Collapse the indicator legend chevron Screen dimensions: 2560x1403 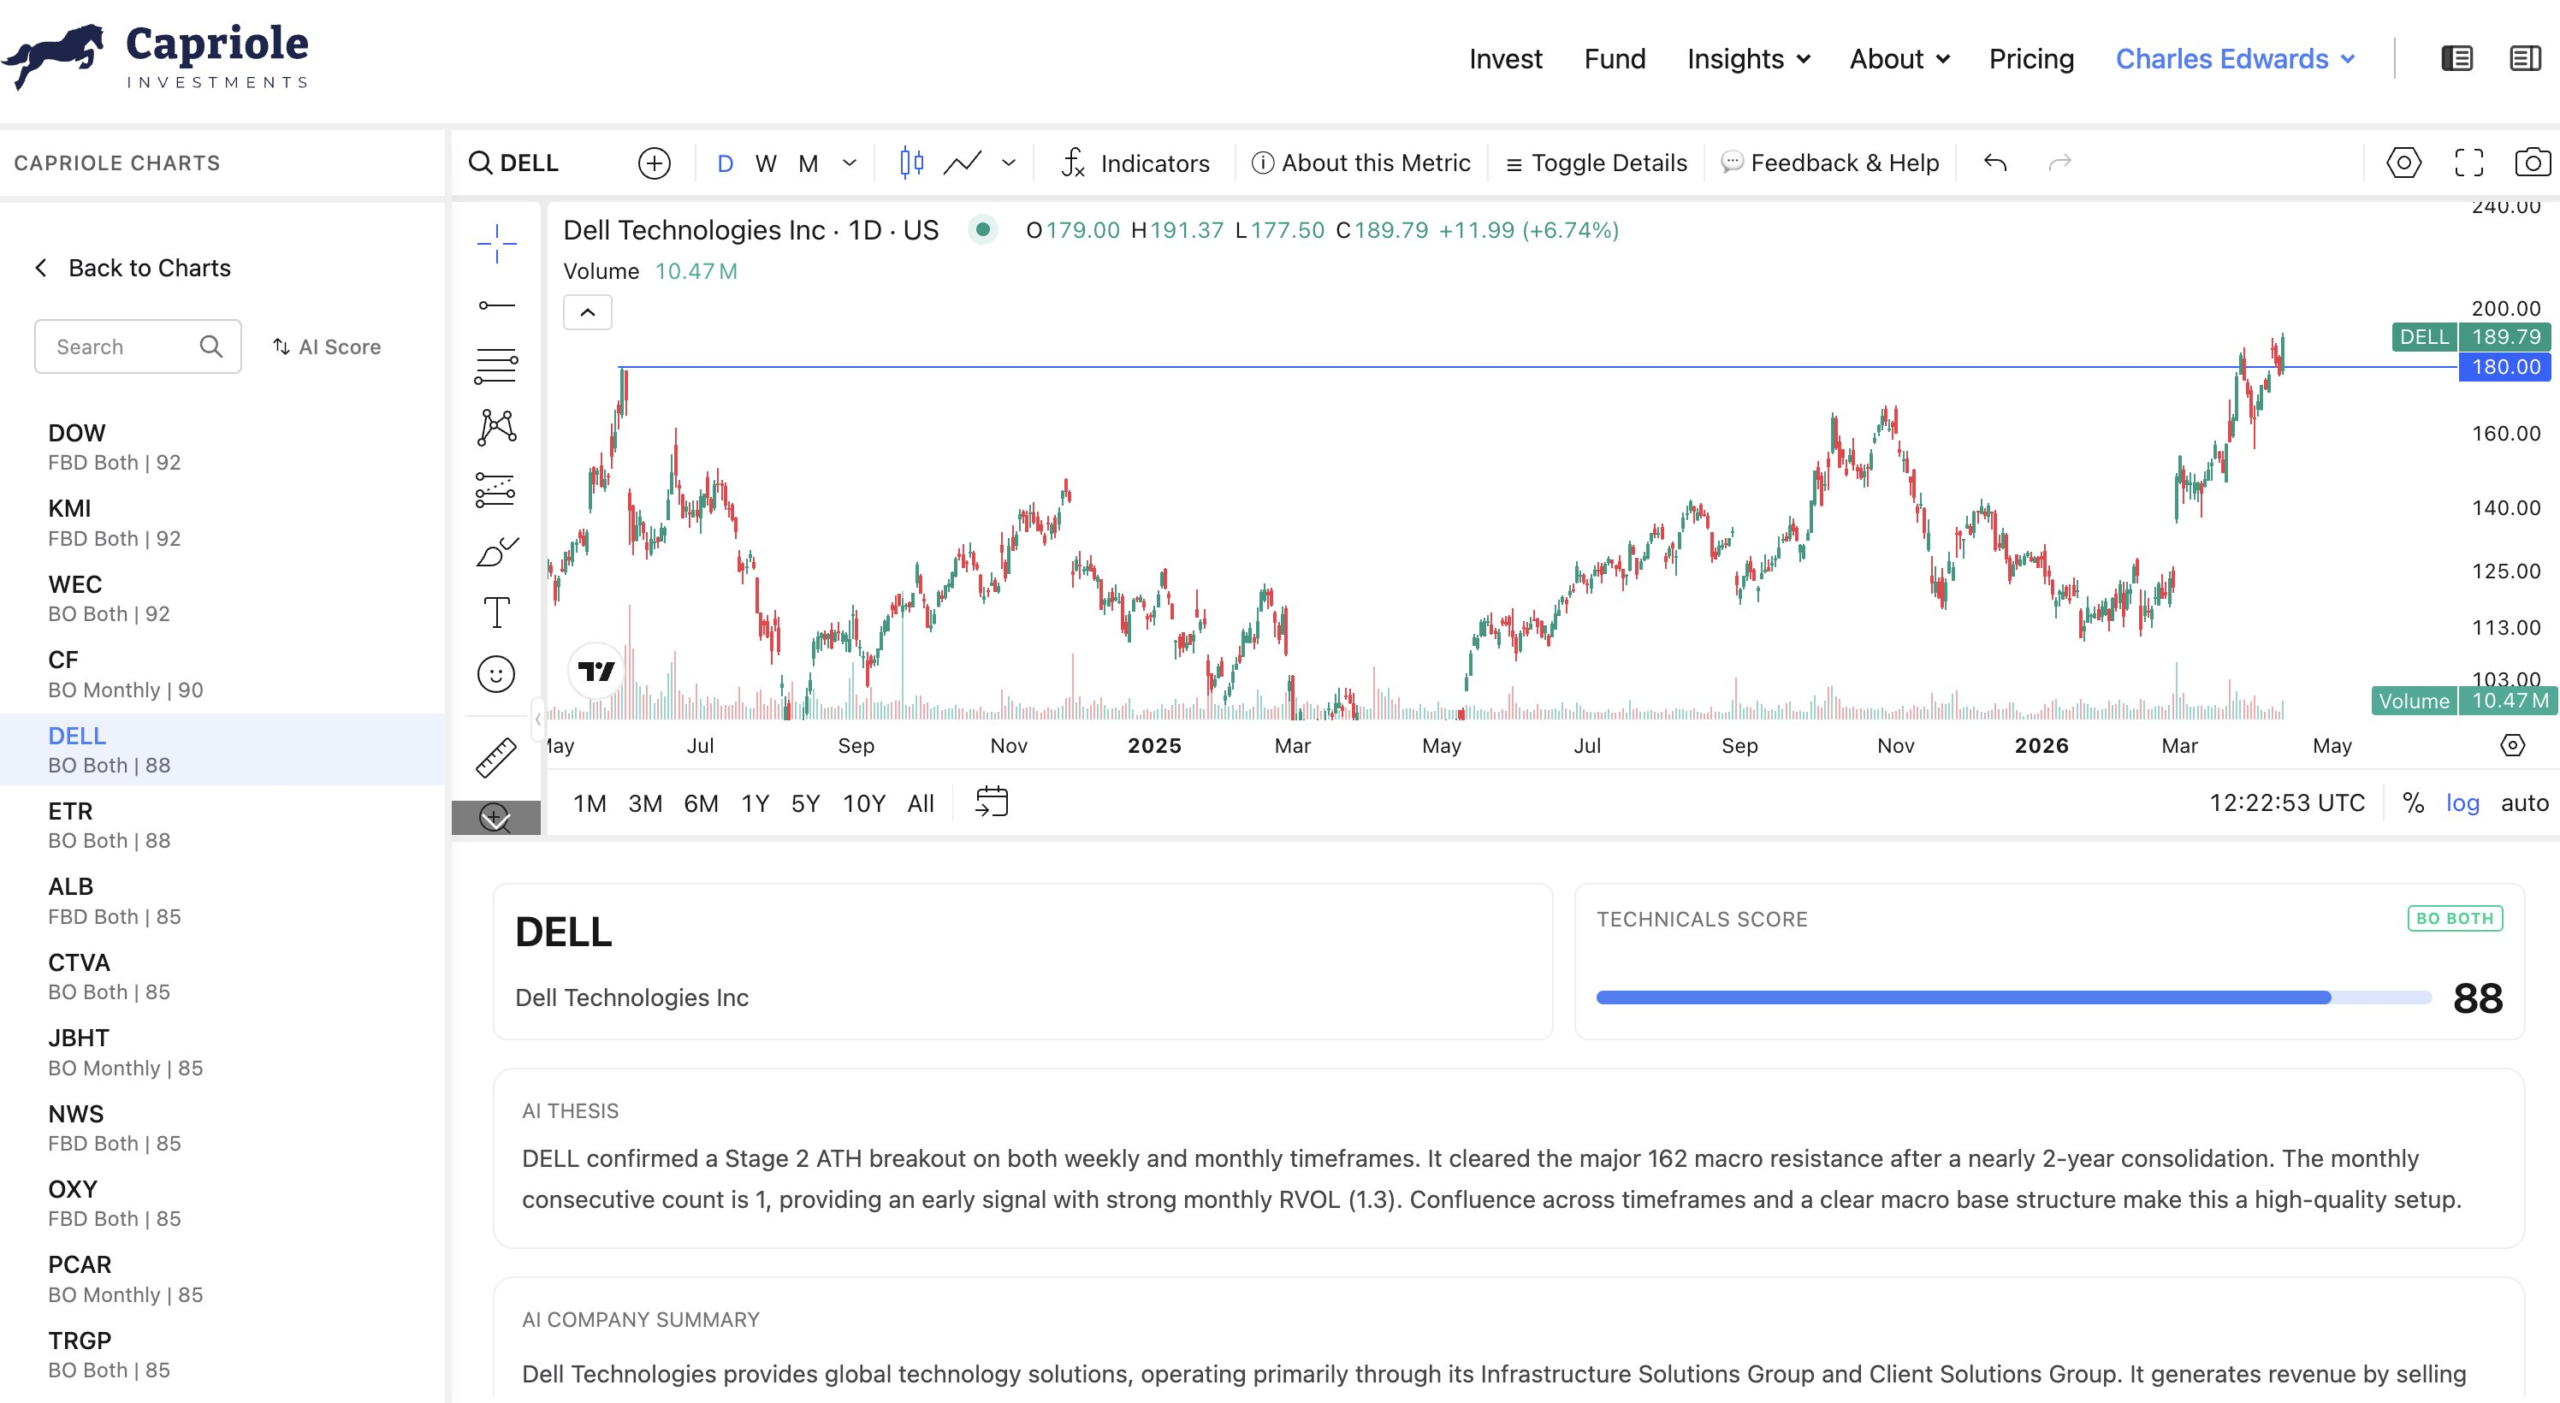pos(588,313)
